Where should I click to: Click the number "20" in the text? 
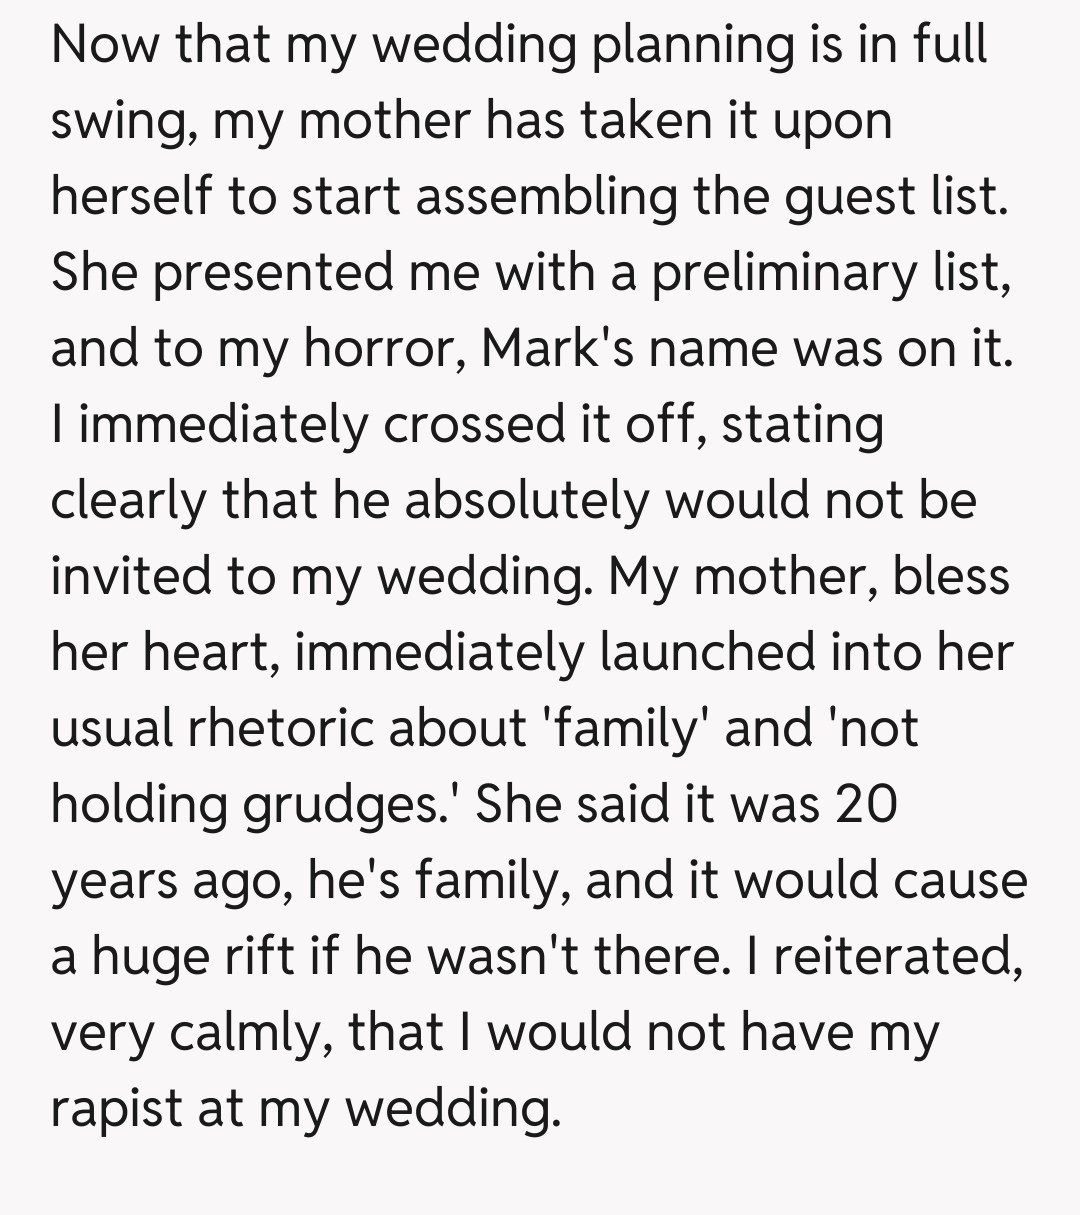pos(864,804)
